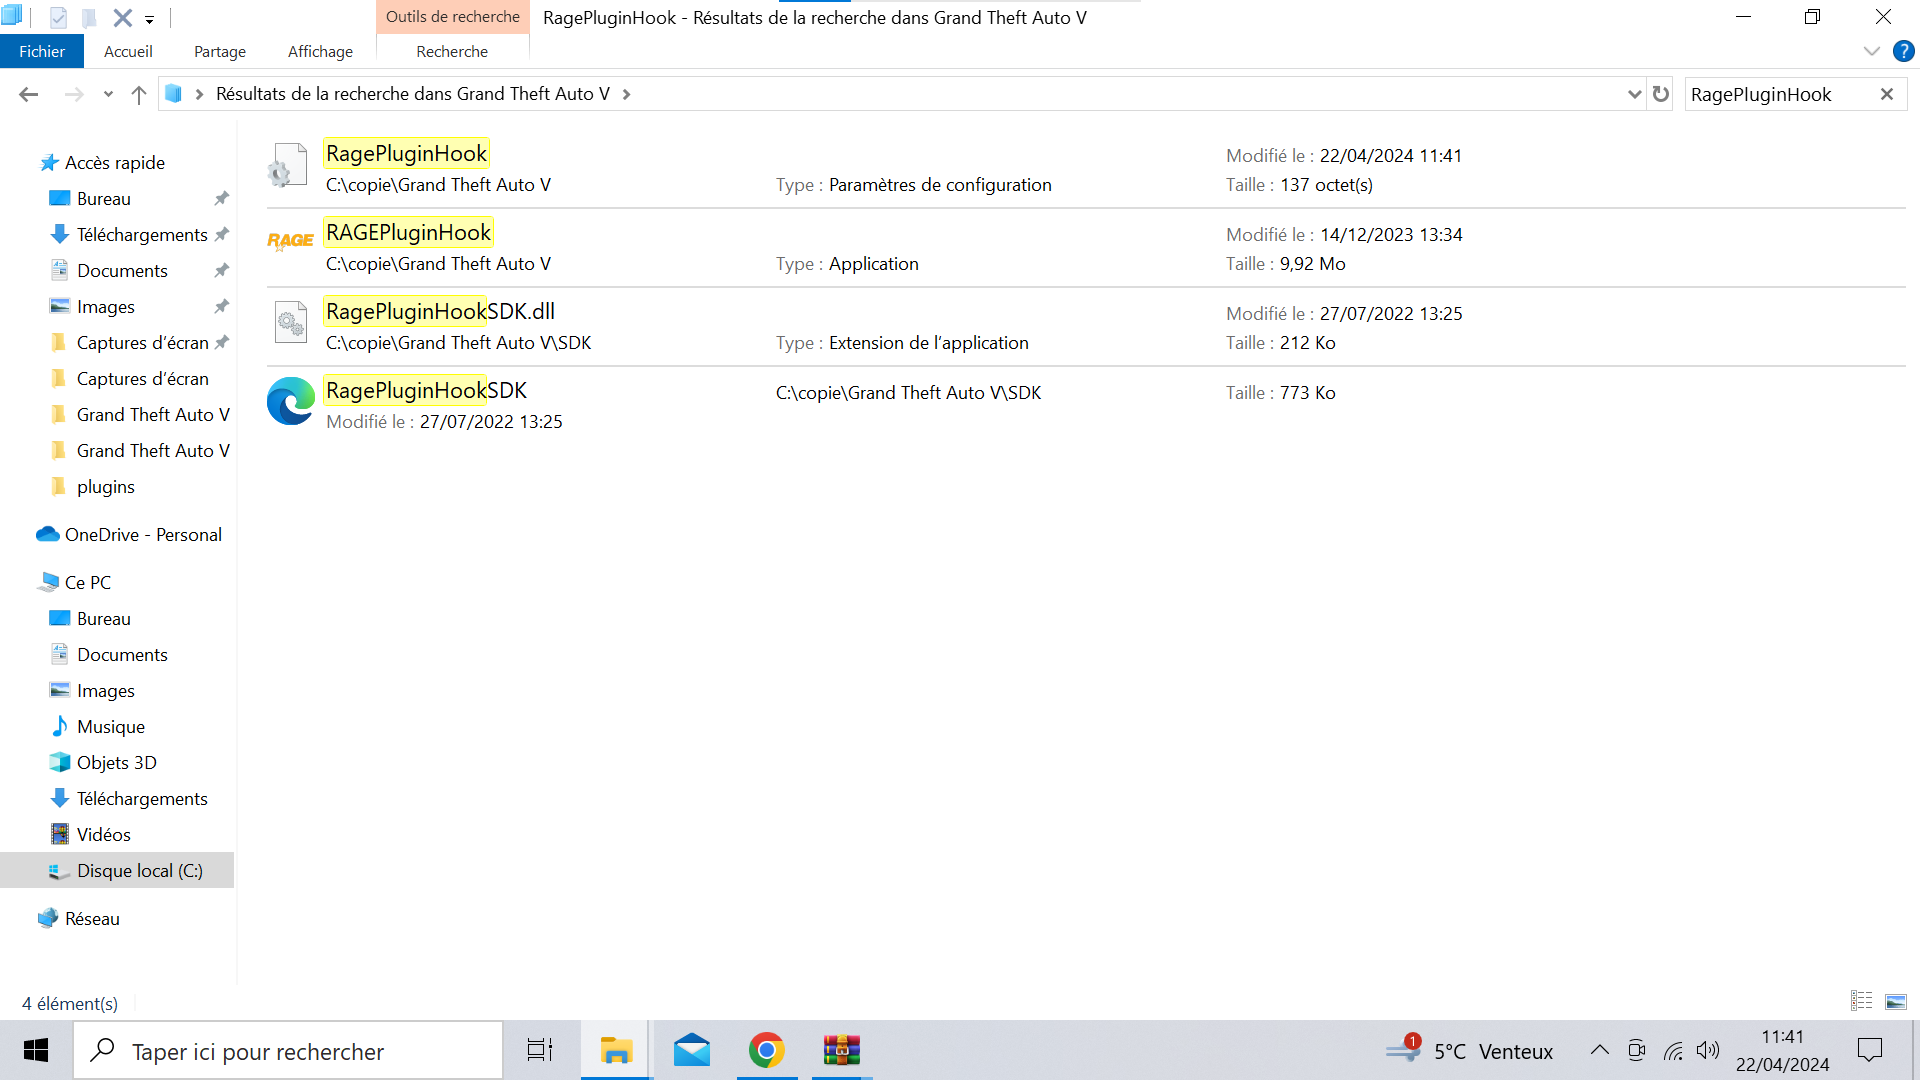Open Google Chrome from the taskbar
The width and height of the screenshot is (1920, 1080).
[766, 1051]
